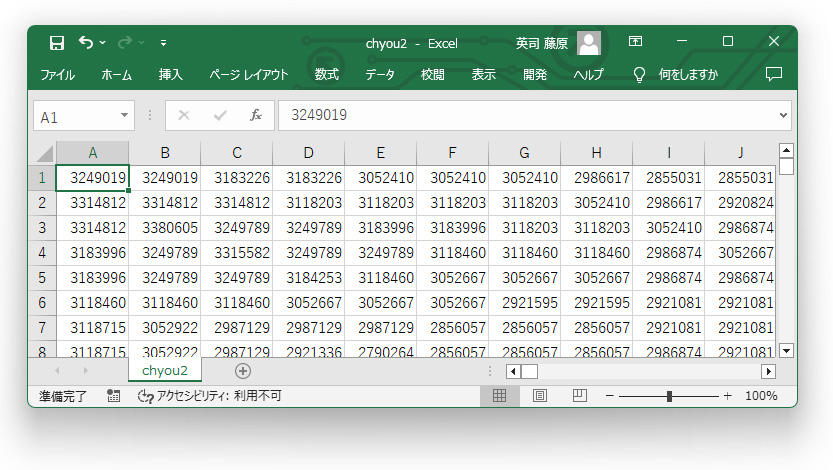833x470 pixels.
Task: Click the zoom slider handle
Action: pos(669,396)
